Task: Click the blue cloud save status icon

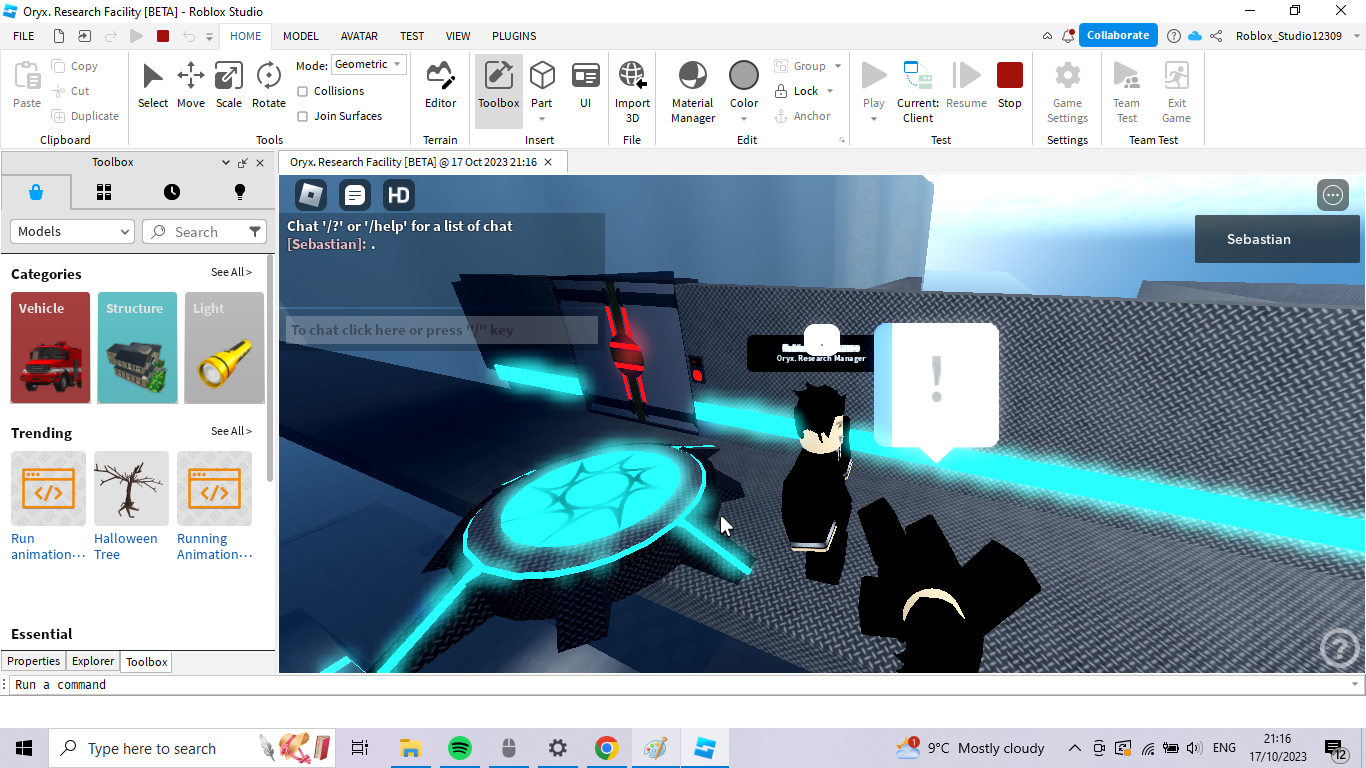Action: pyautogui.click(x=1195, y=36)
